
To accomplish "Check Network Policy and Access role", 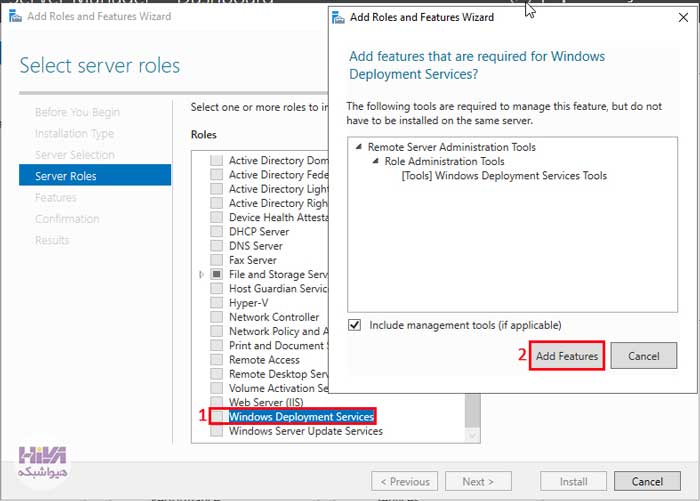I will click(217, 331).
